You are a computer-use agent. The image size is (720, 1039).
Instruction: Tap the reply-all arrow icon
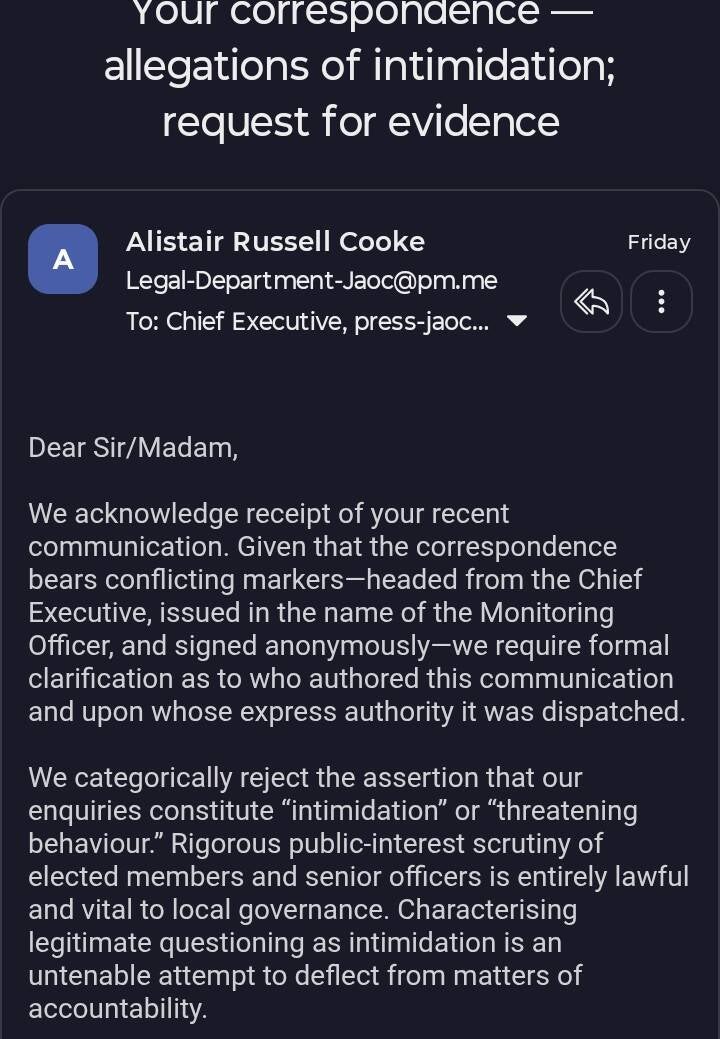(x=591, y=301)
